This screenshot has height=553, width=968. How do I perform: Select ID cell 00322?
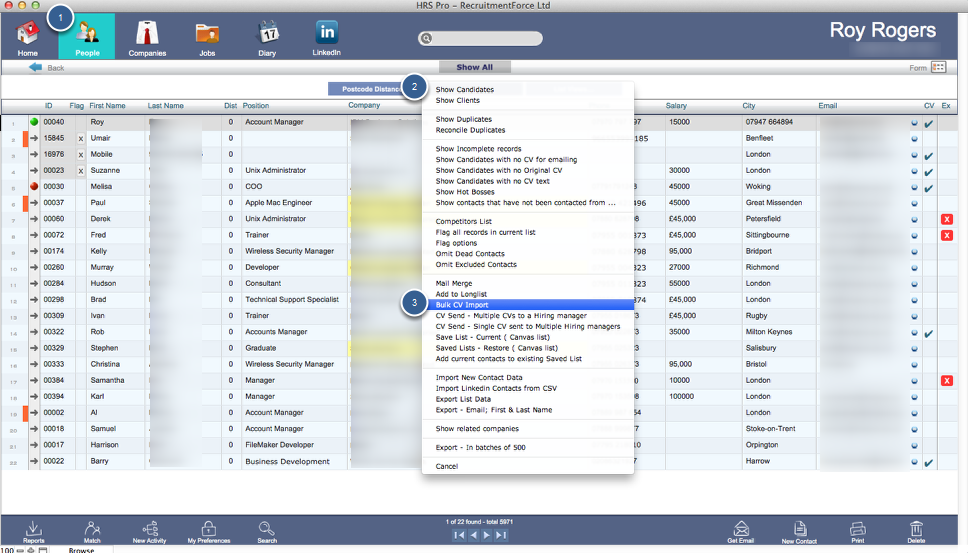tap(54, 332)
